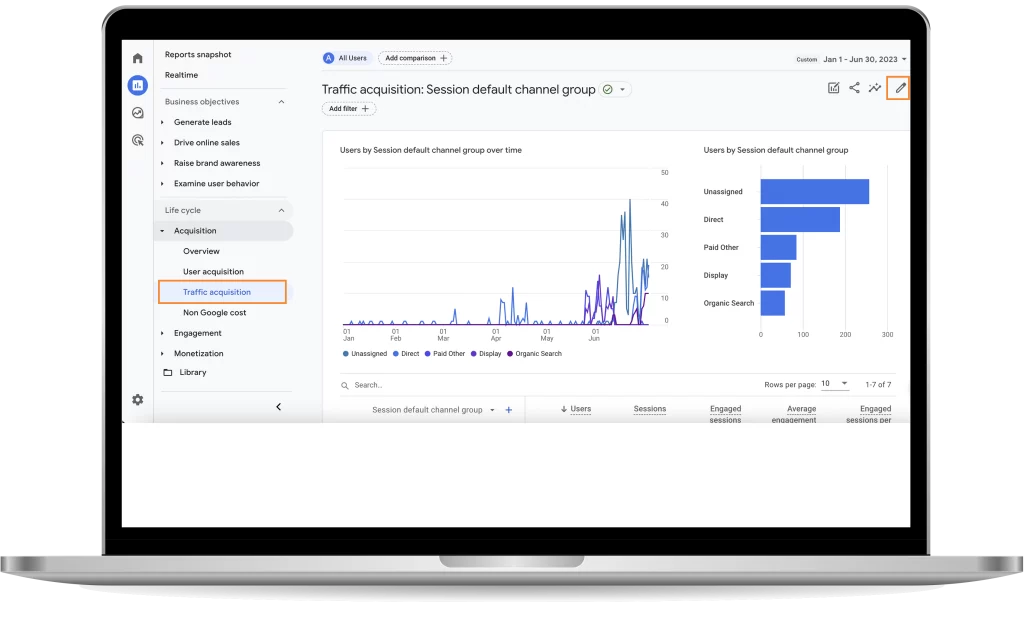Share this report via share icon
This screenshot has width=1024, height=624.
(x=854, y=88)
